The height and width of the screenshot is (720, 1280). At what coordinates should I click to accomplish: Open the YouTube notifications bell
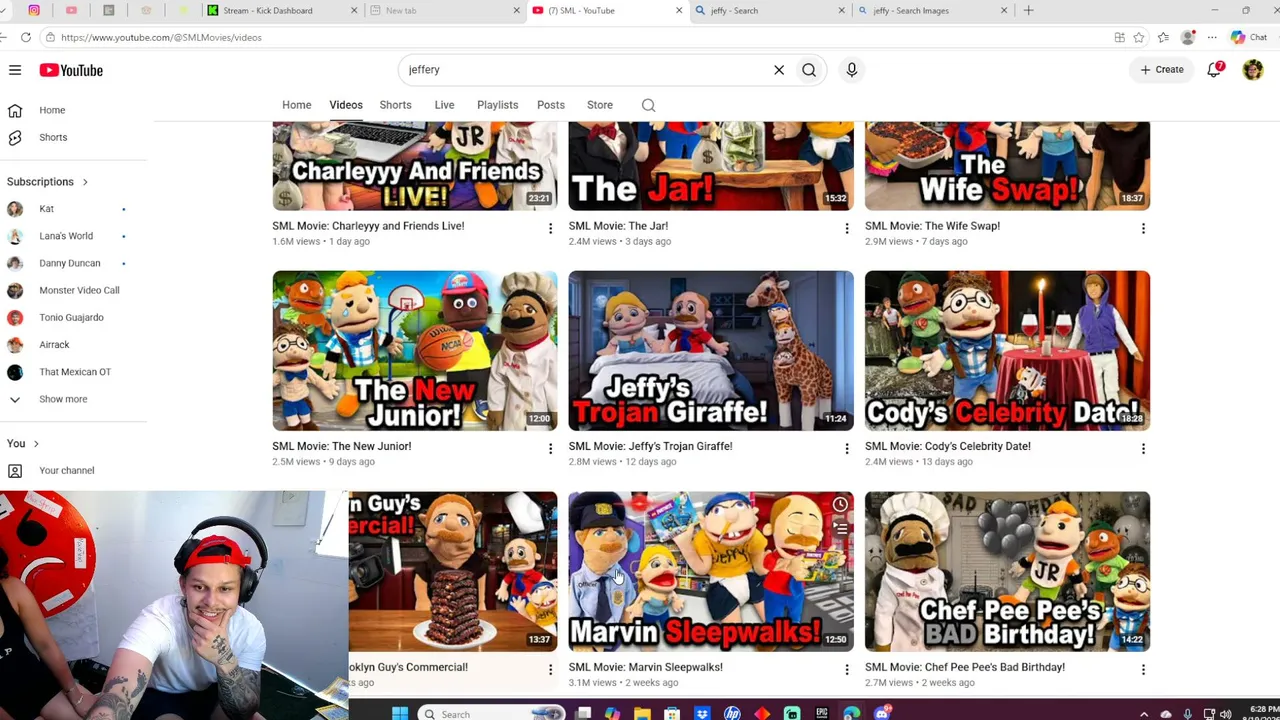[x=1215, y=70]
